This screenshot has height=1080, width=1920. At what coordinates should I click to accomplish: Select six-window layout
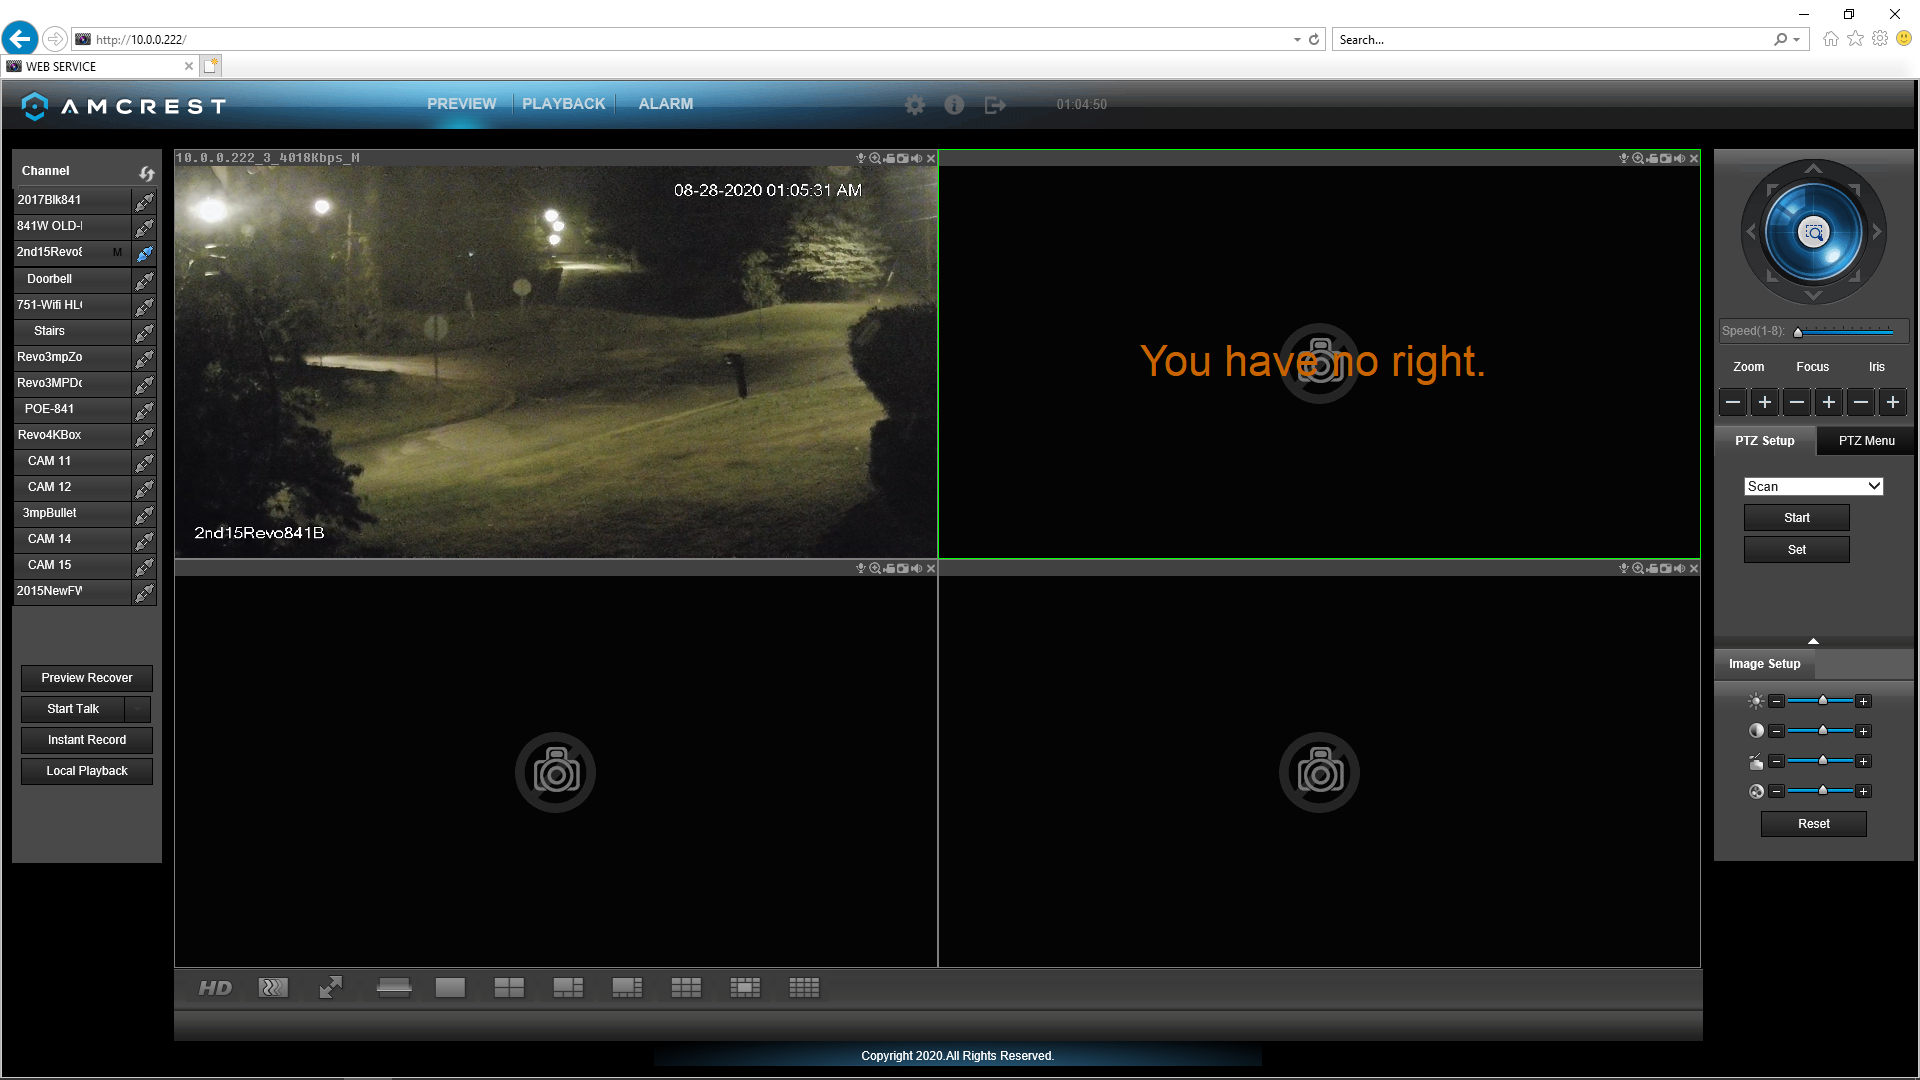click(568, 988)
